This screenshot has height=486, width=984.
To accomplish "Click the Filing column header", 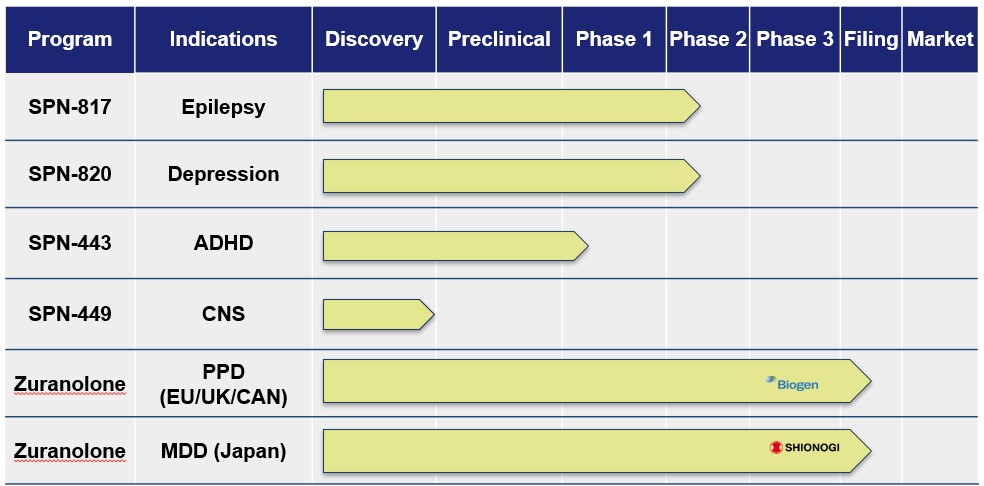I will [x=871, y=40].
